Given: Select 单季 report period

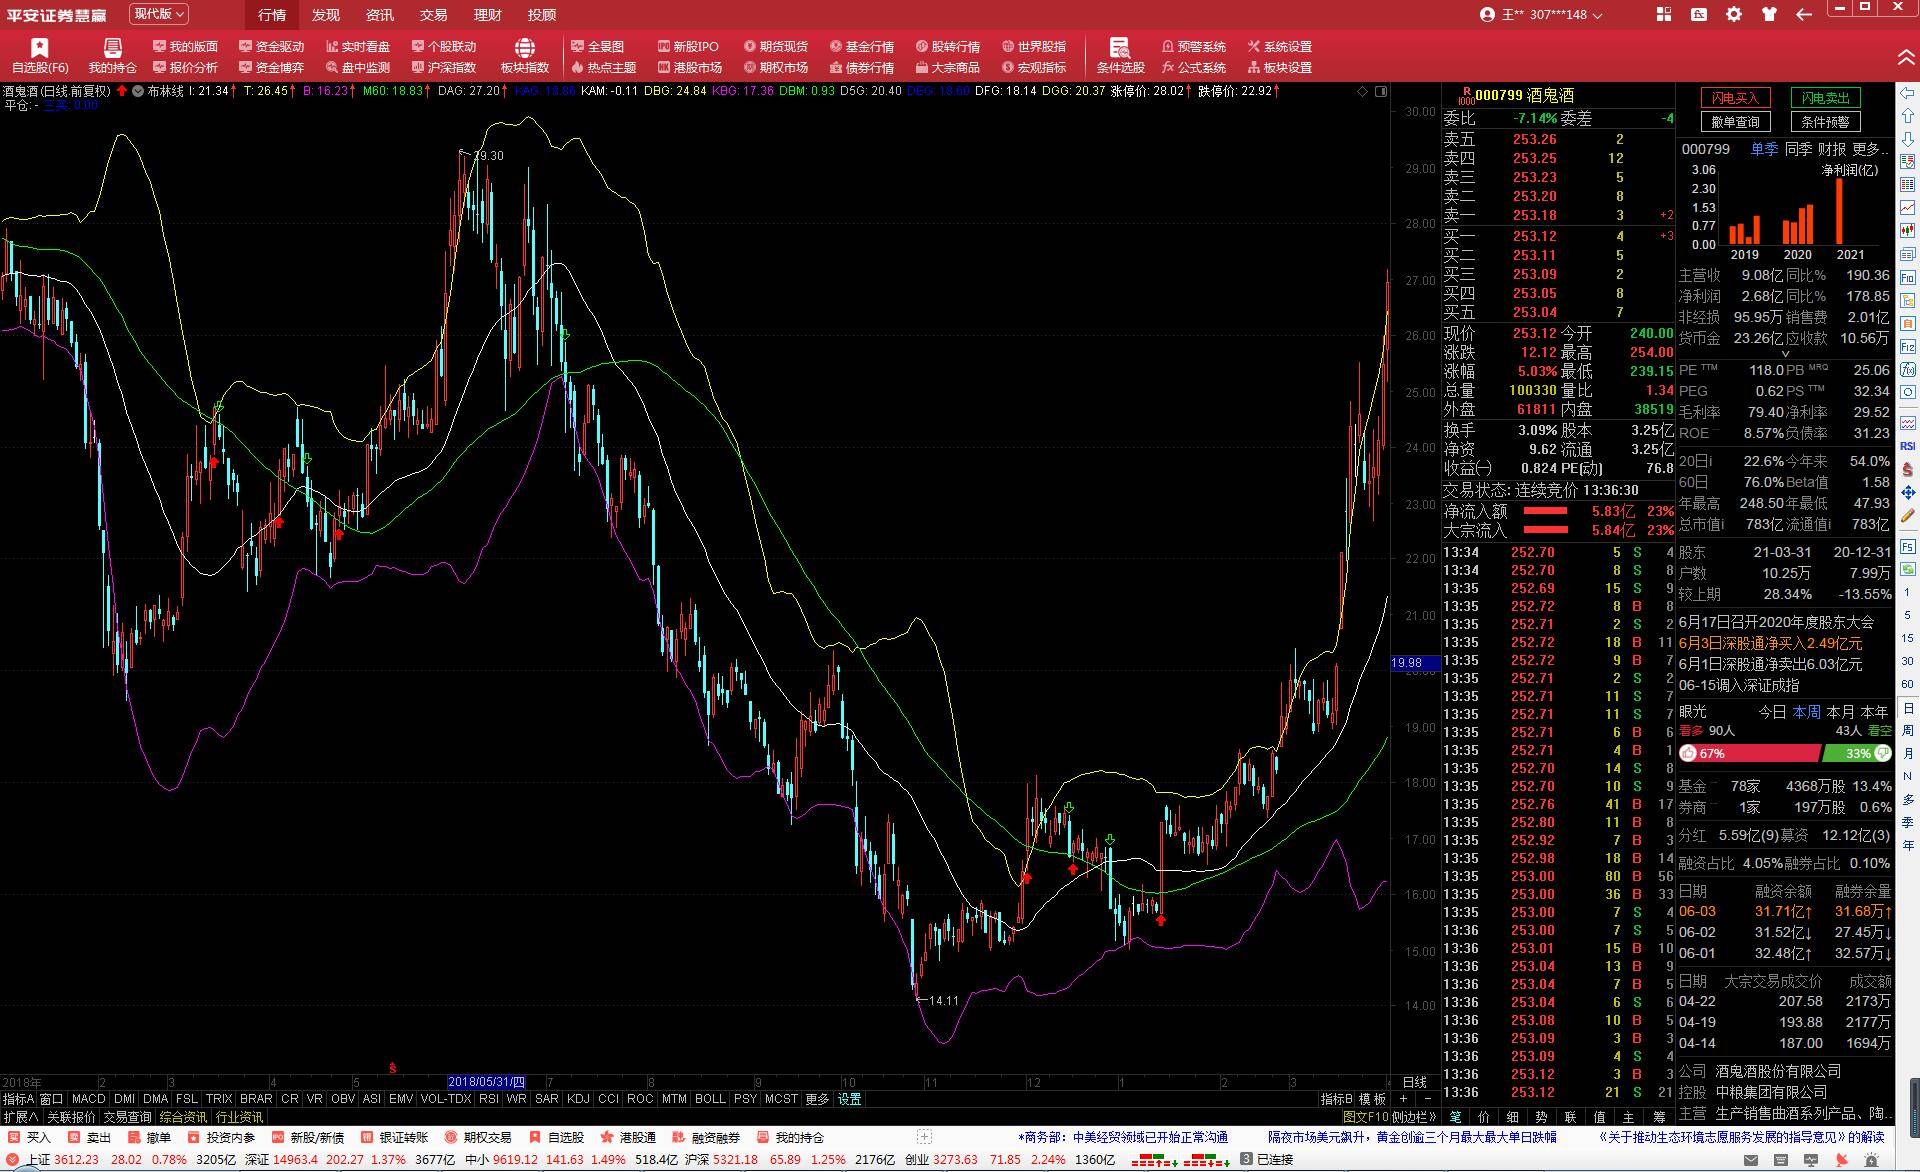Looking at the screenshot, I should tap(1764, 149).
